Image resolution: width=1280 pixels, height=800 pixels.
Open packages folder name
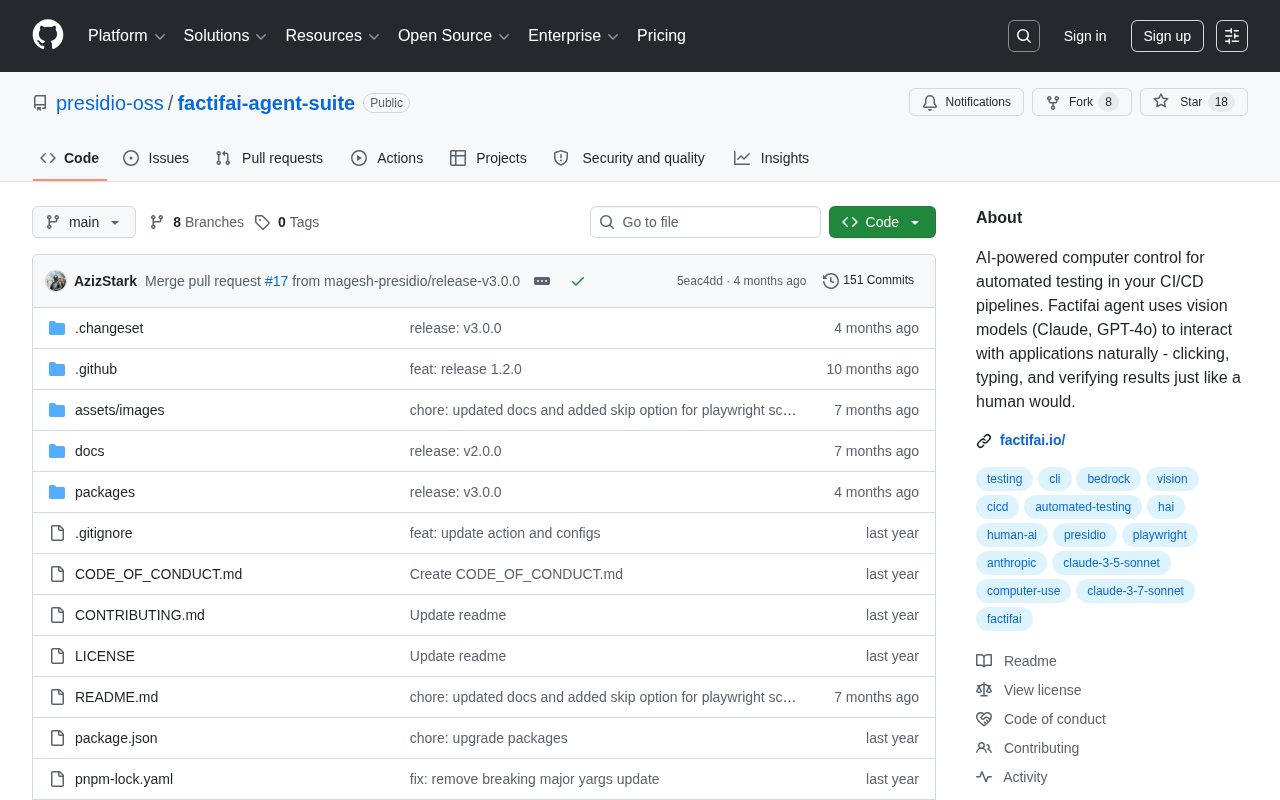click(x=105, y=492)
